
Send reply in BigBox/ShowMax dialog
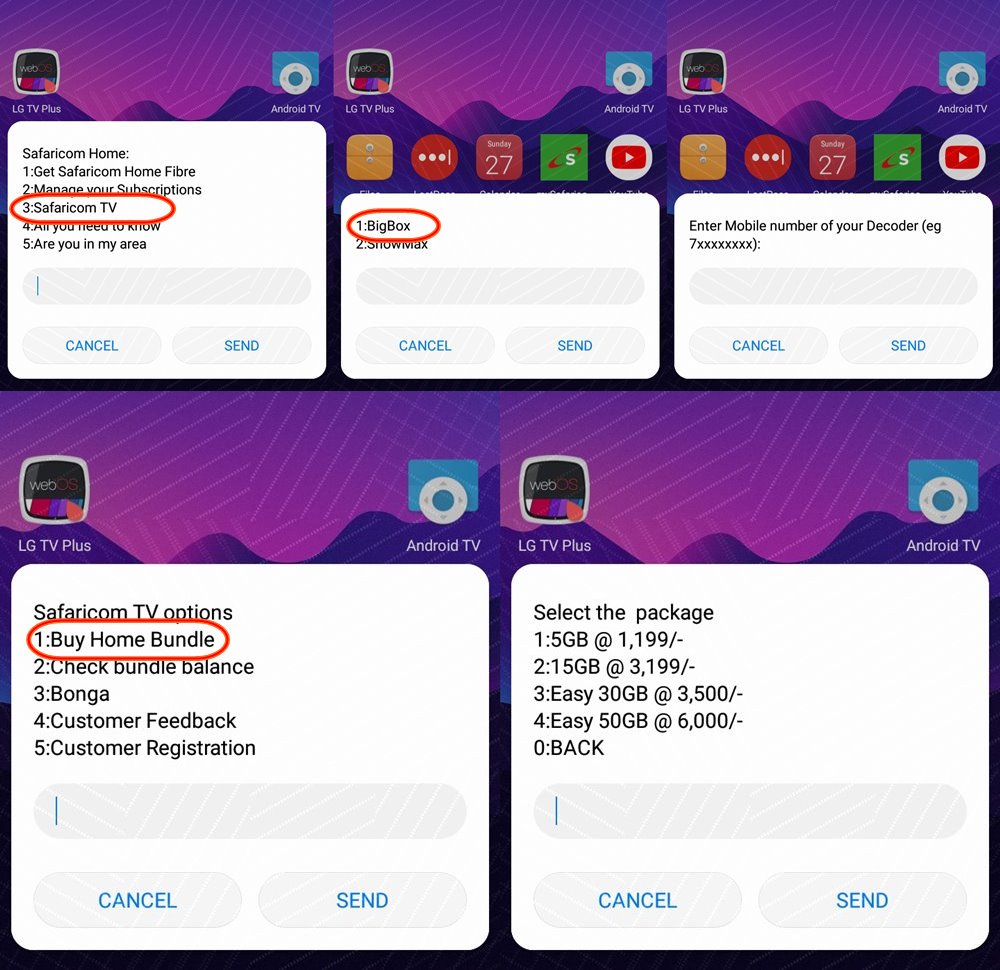575,346
